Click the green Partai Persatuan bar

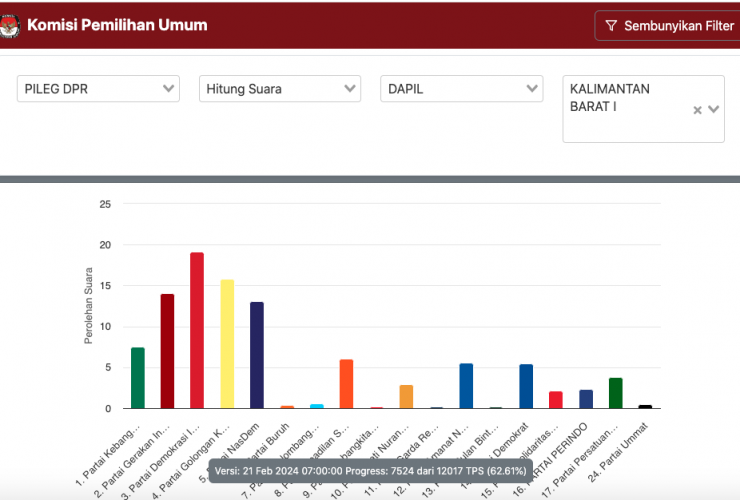tap(615, 393)
